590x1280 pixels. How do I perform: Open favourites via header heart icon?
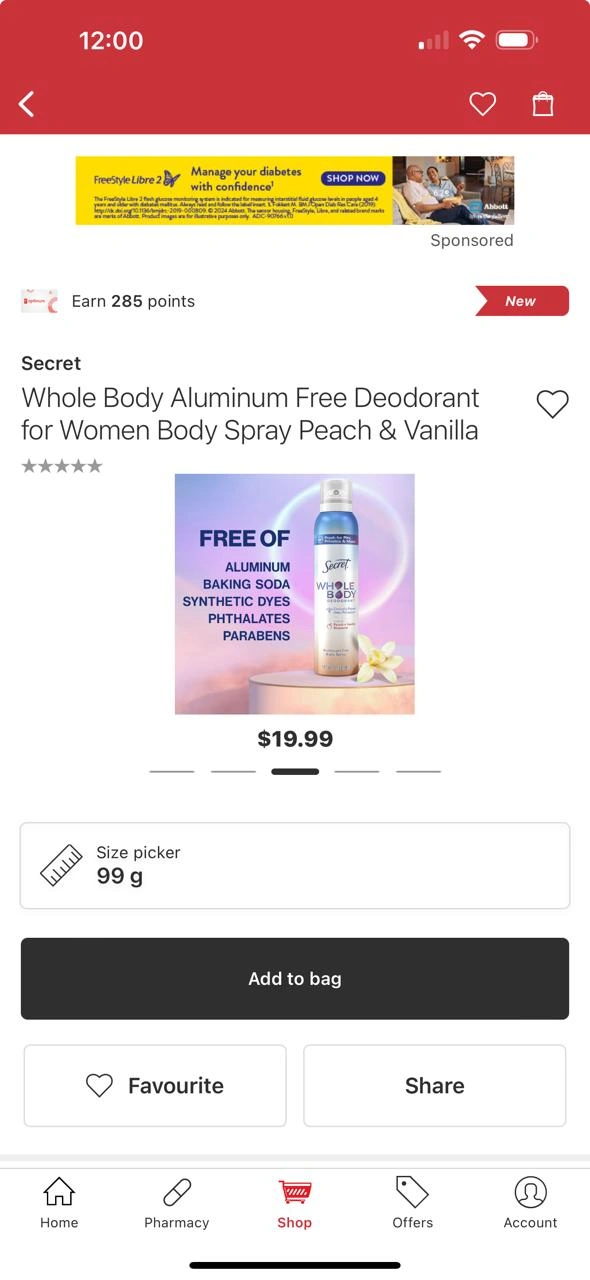tap(483, 103)
